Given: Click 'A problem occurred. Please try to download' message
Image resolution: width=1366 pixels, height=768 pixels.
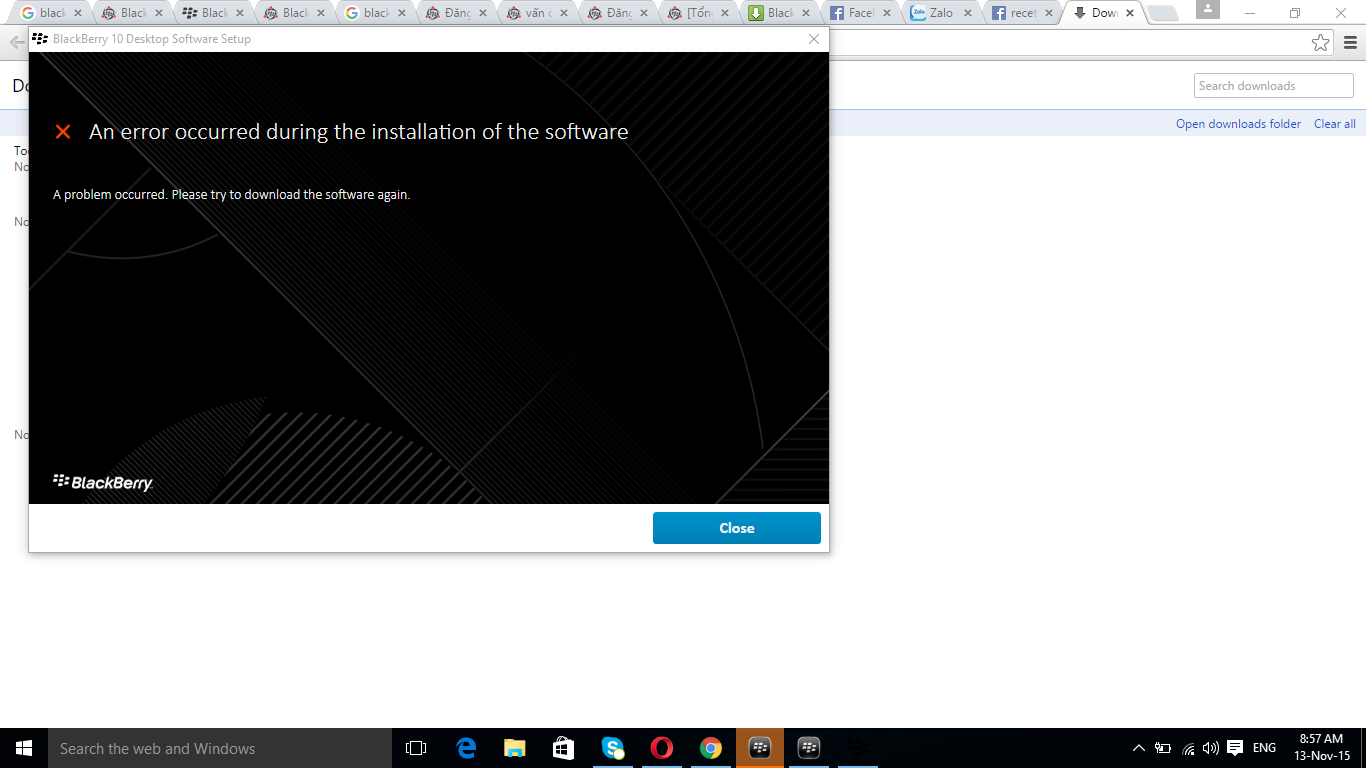Looking at the screenshot, I should click(x=232, y=194).
